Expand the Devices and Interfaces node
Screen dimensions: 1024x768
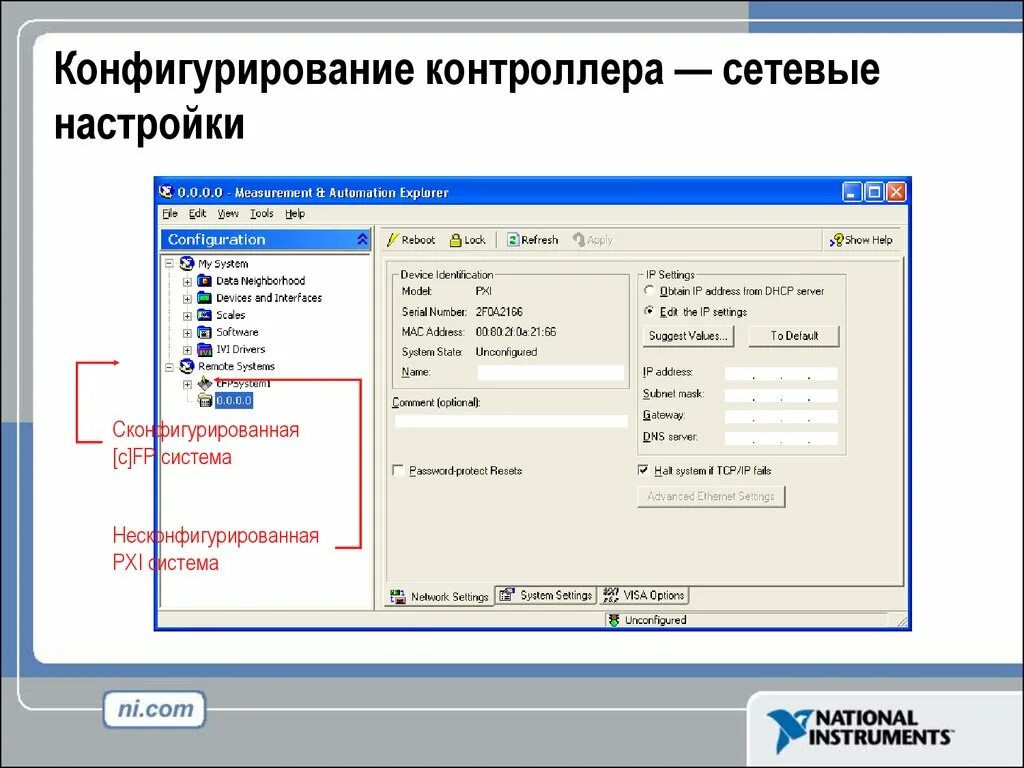[187, 298]
